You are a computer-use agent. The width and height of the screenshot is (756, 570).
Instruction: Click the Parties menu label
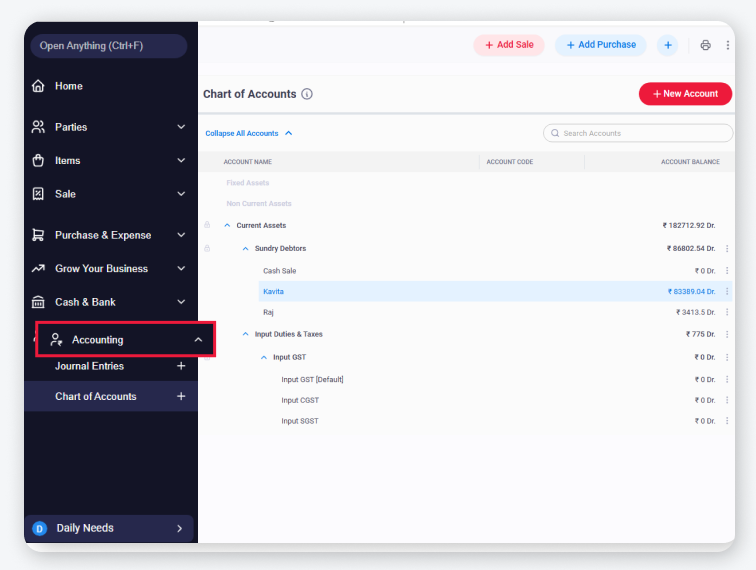71,127
